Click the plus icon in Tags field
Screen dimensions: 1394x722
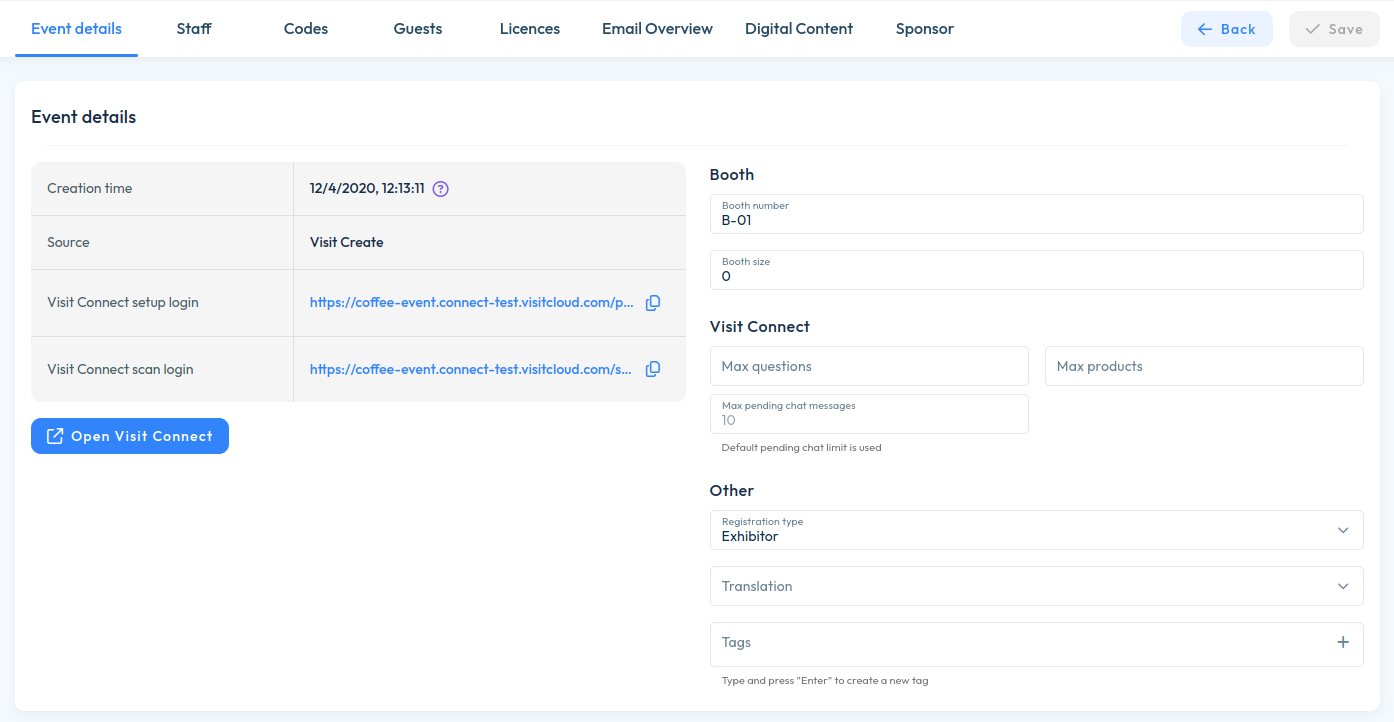pos(1343,642)
